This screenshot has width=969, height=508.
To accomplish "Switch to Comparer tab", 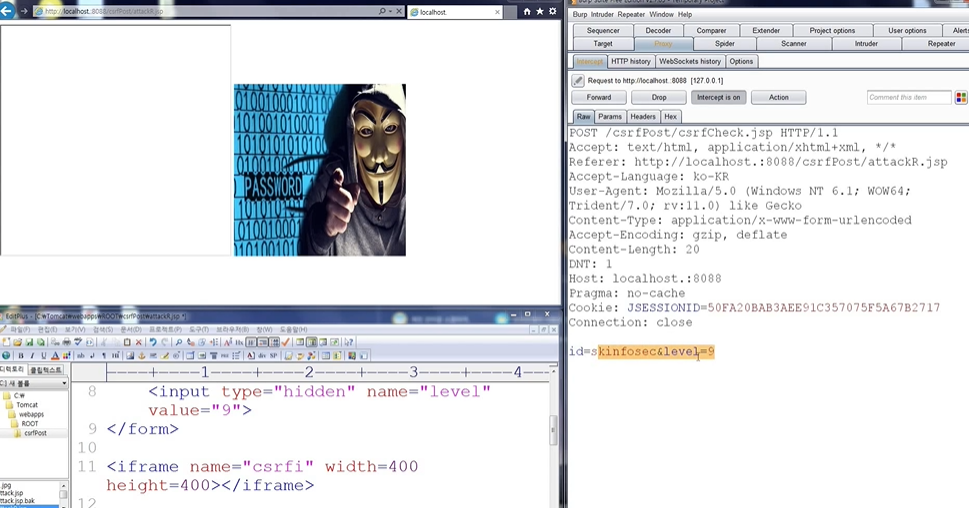I will (x=711, y=30).
